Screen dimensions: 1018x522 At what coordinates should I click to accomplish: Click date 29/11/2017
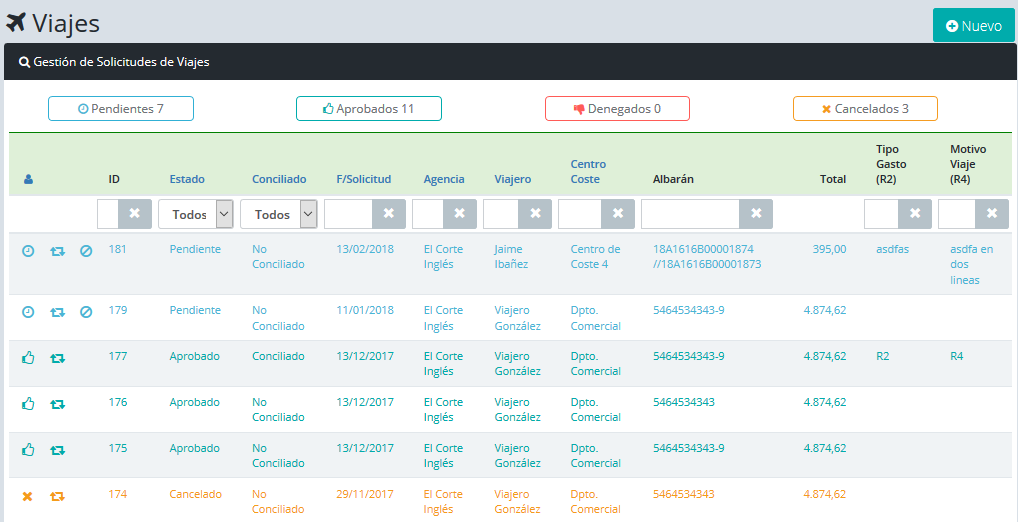click(x=365, y=495)
